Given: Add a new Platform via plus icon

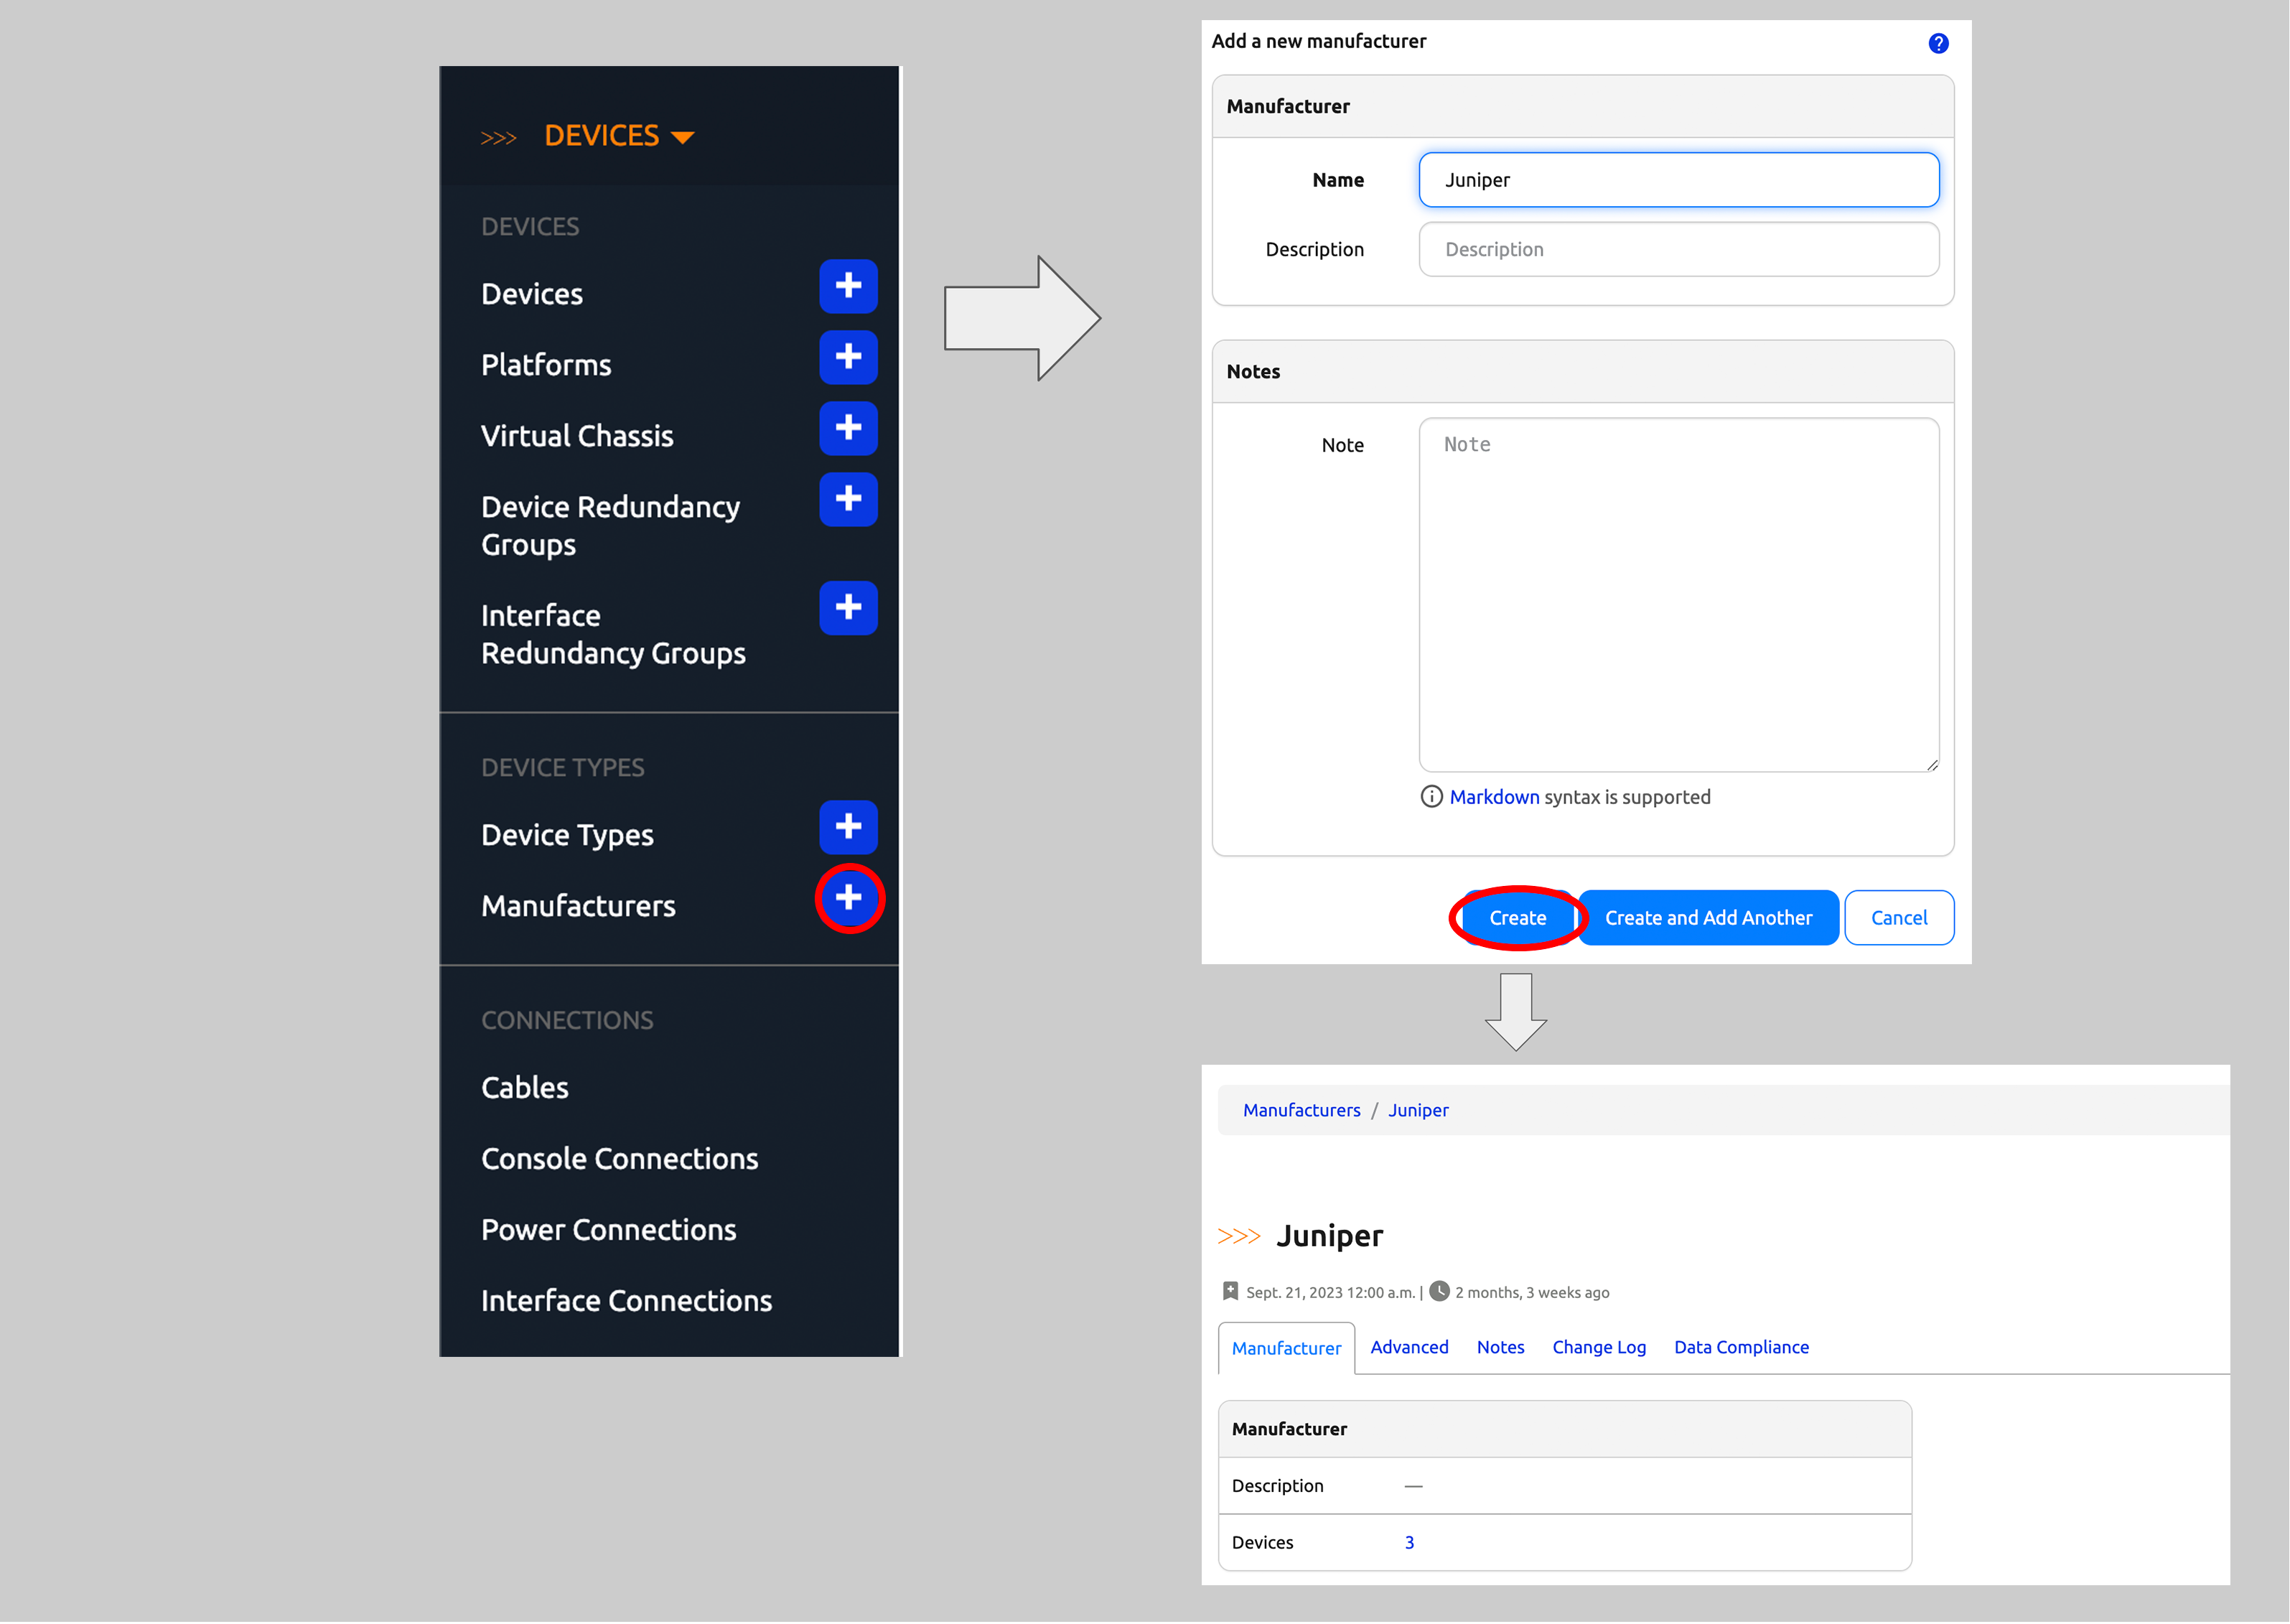Looking at the screenshot, I should 848,358.
